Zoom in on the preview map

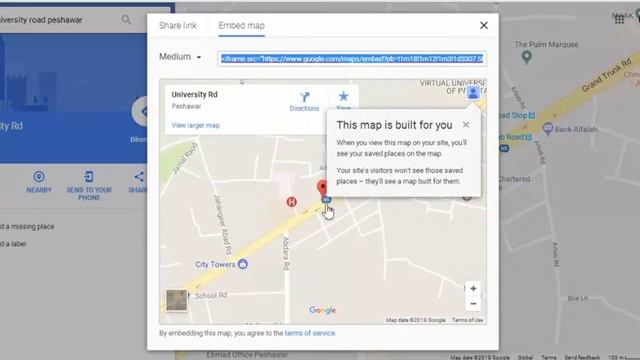[473, 289]
